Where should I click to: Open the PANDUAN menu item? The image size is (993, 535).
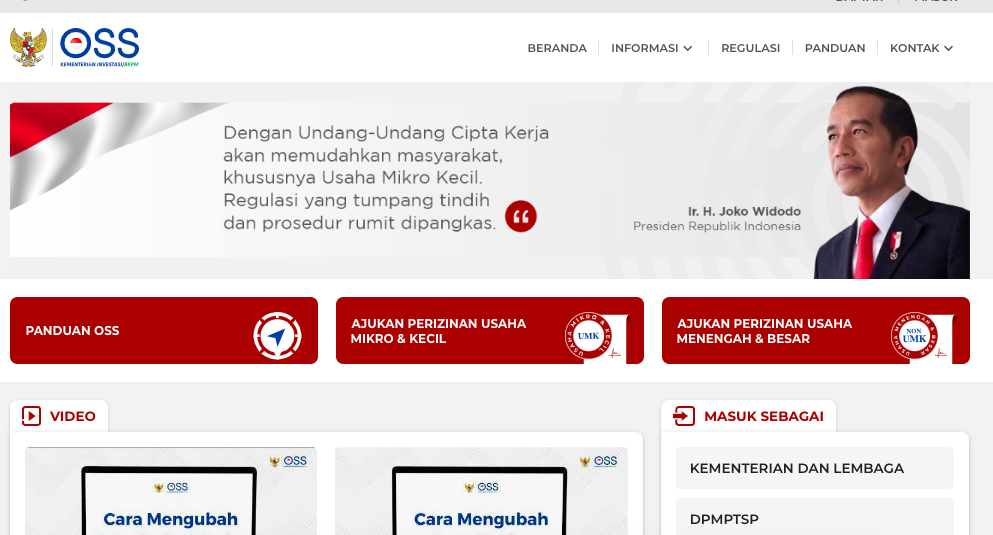835,48
